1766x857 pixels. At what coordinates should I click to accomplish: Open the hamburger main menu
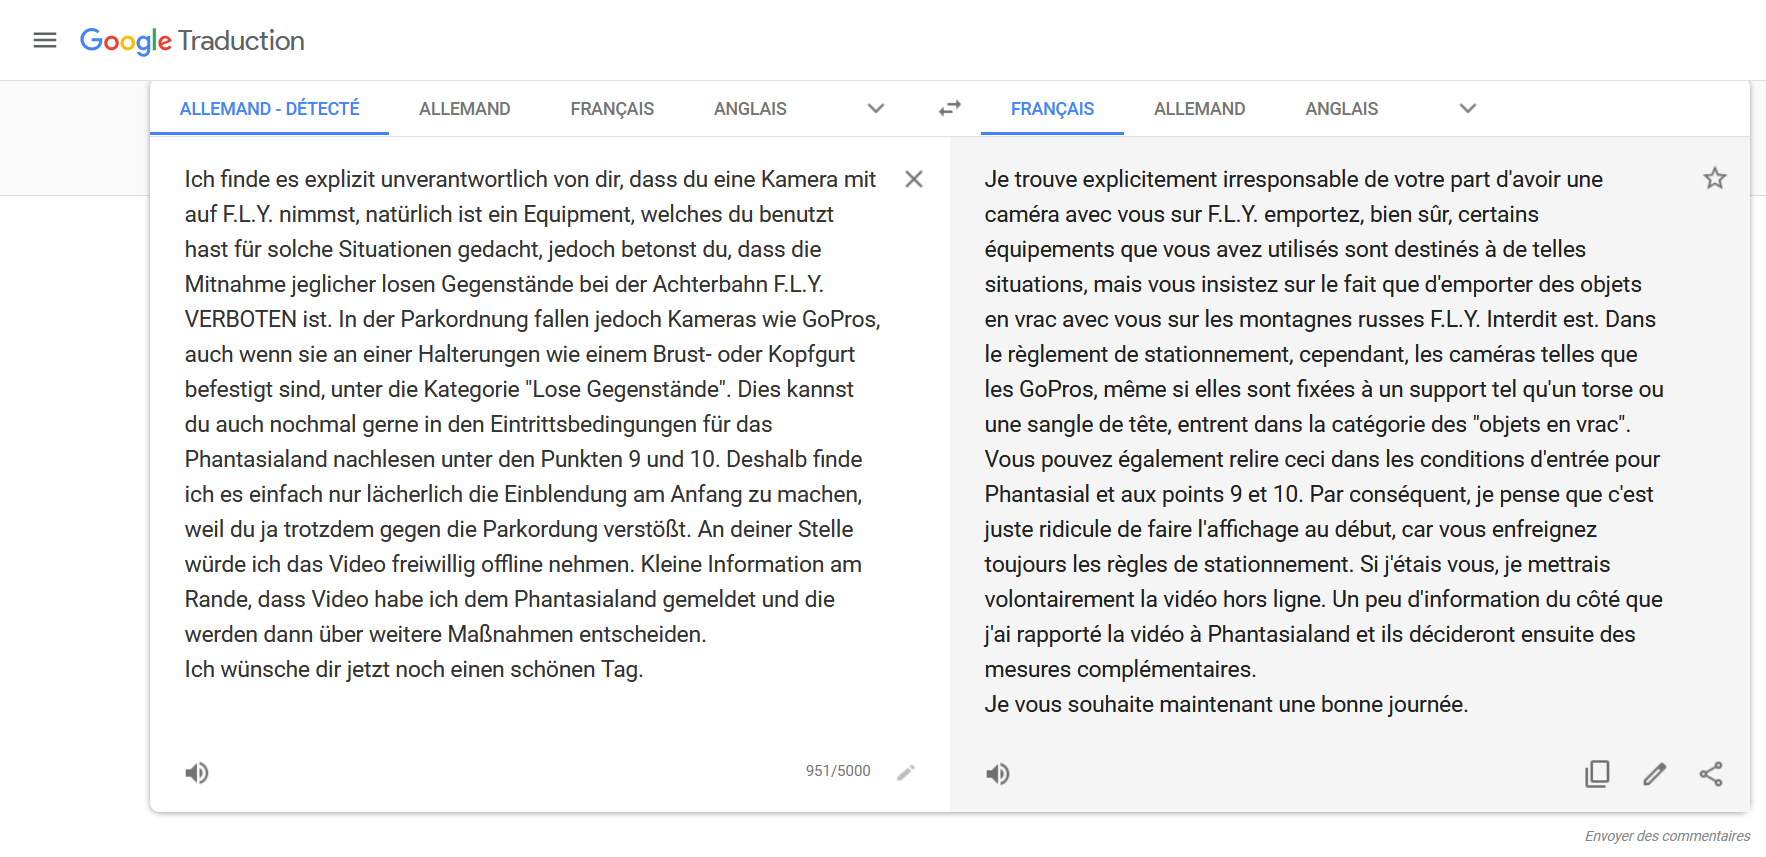pos(45,40)
